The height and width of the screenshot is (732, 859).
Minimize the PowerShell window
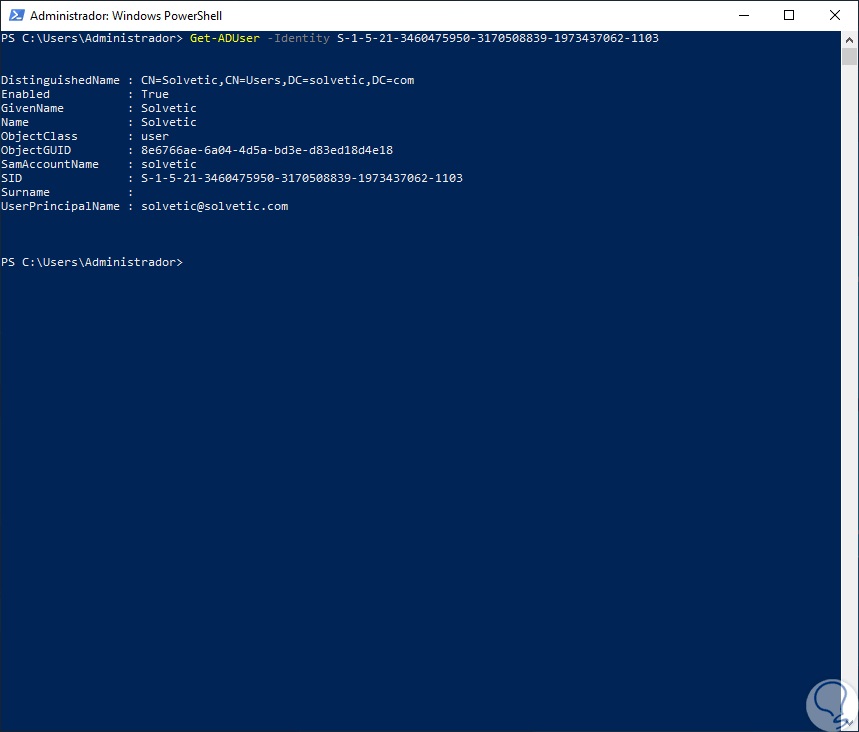743,15
